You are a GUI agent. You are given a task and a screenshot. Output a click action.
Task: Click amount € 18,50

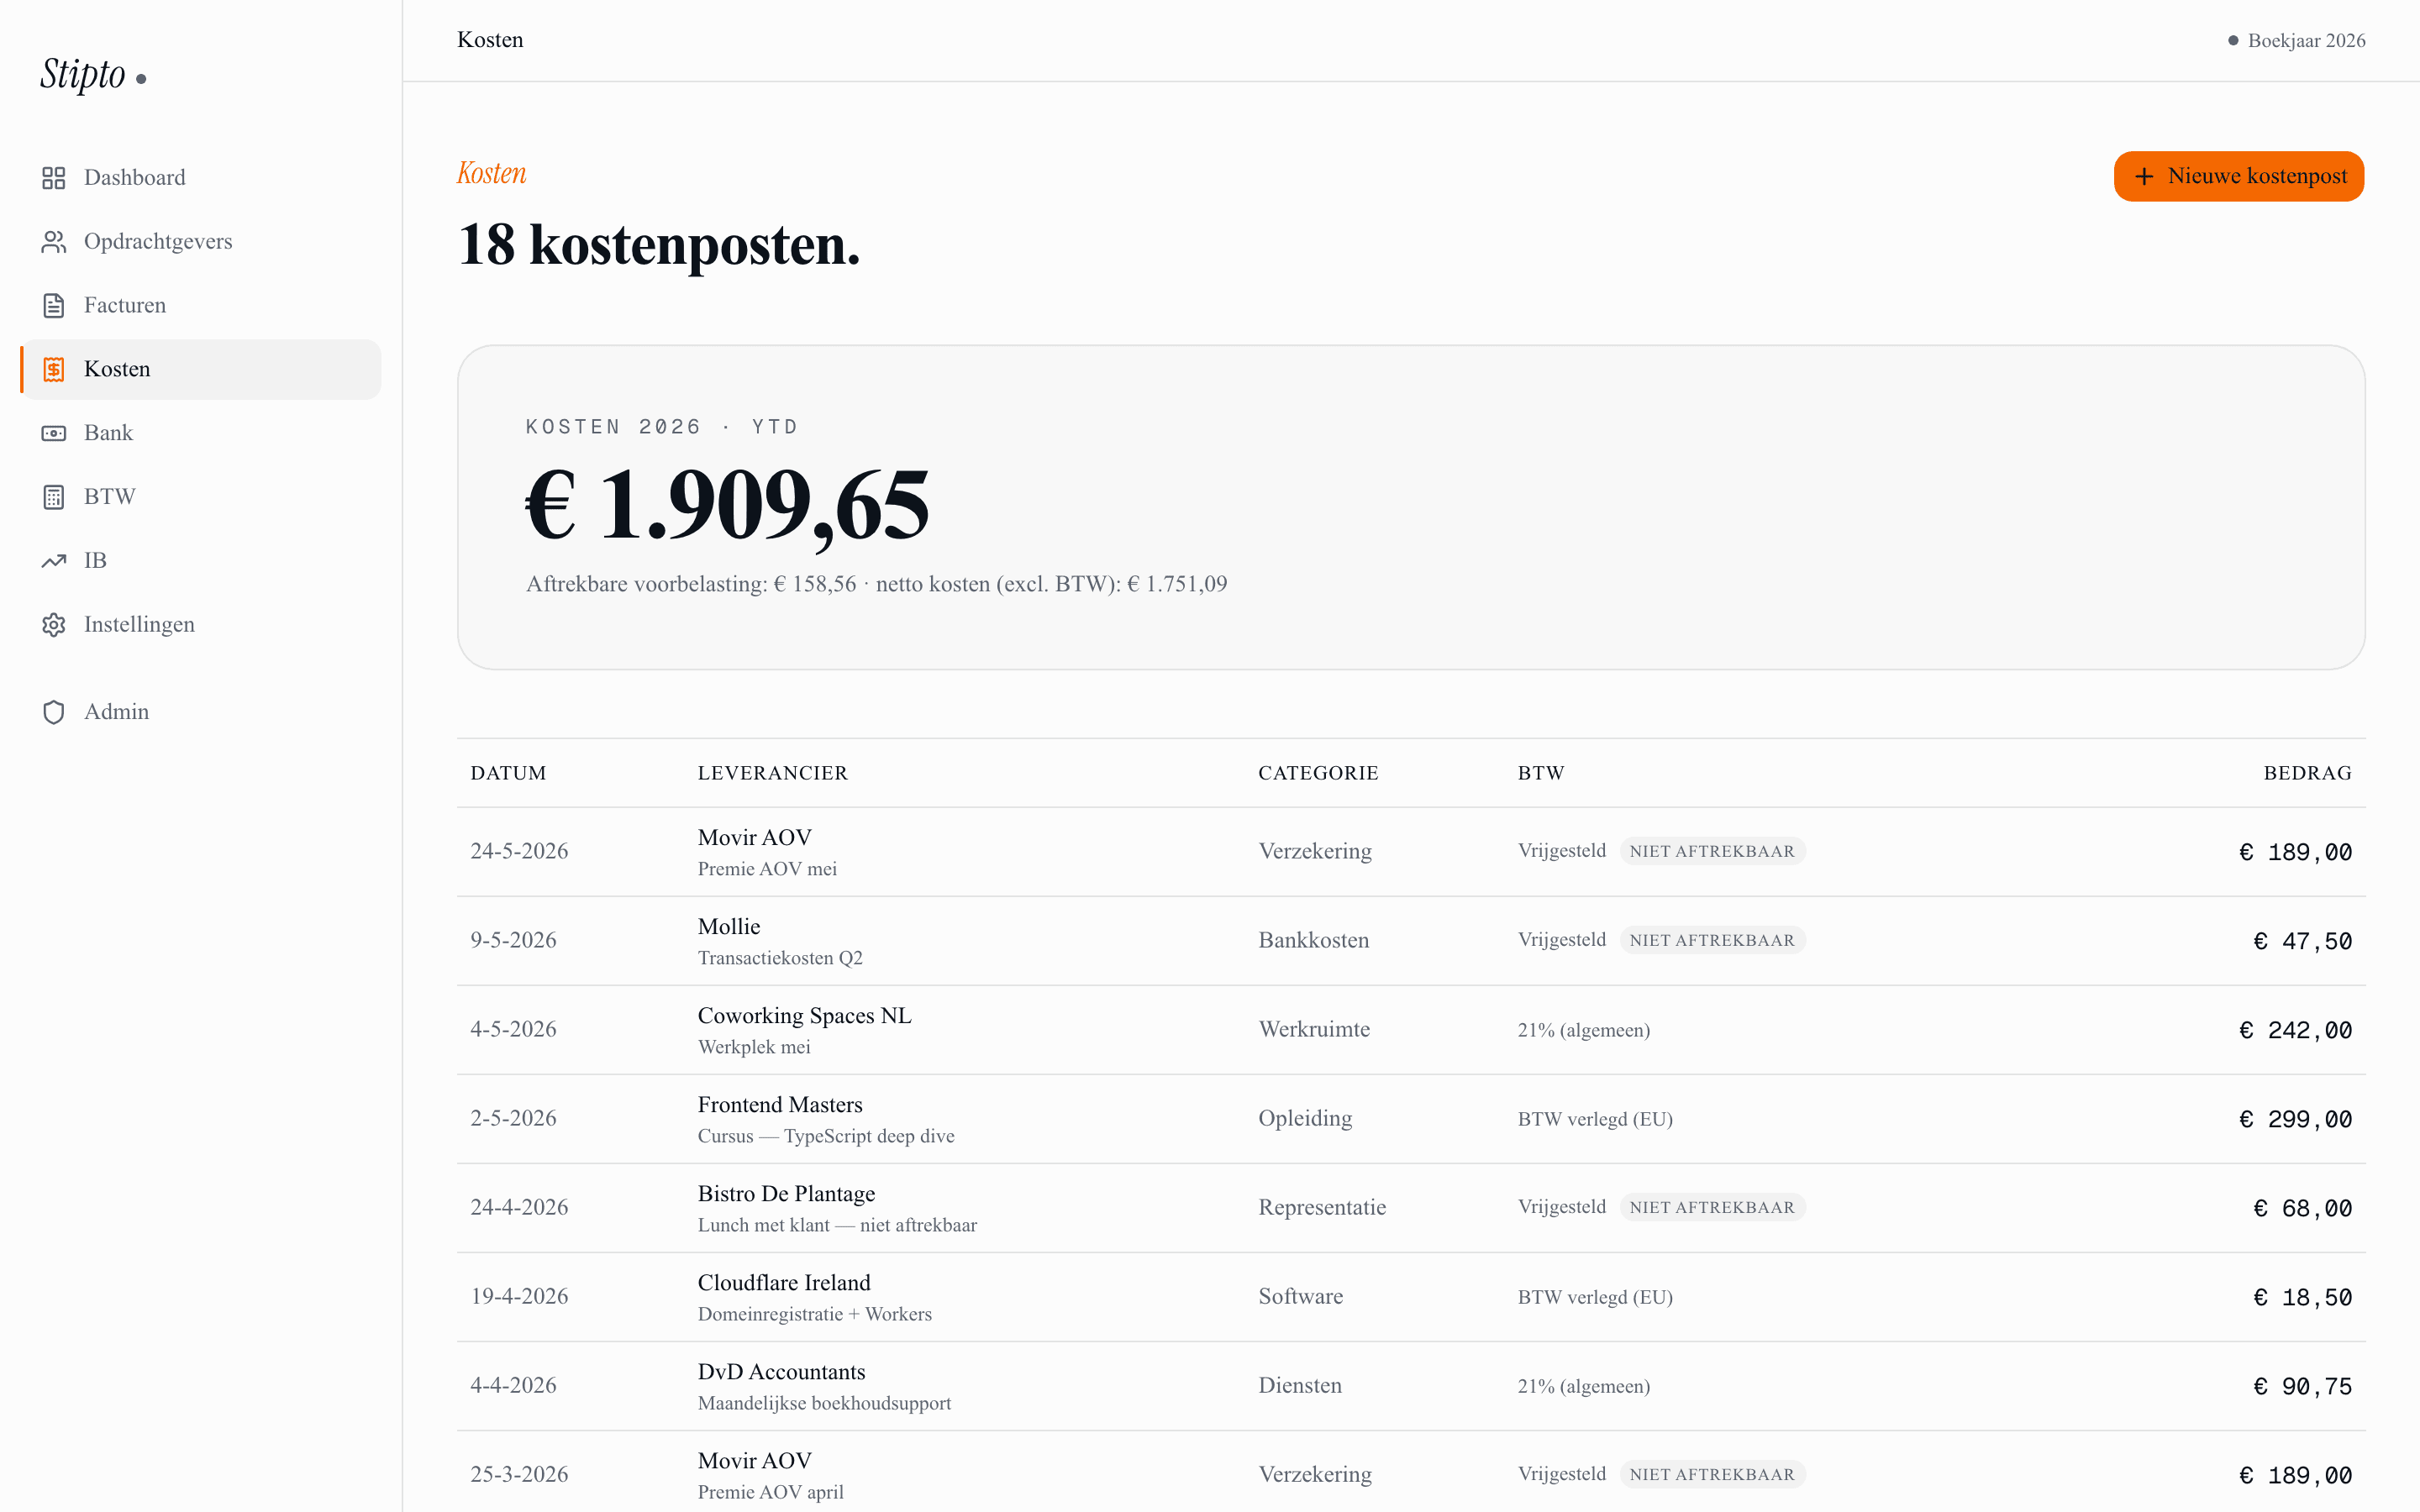pos(2302,1298)
